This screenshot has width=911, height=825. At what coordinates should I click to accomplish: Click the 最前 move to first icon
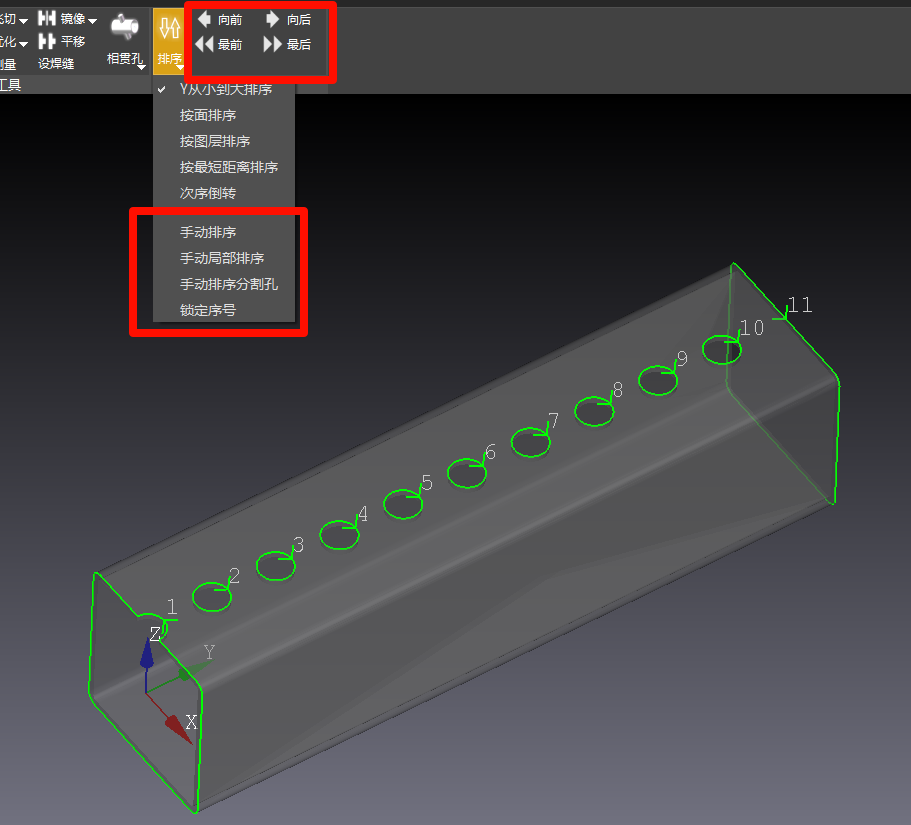point(204,44)
